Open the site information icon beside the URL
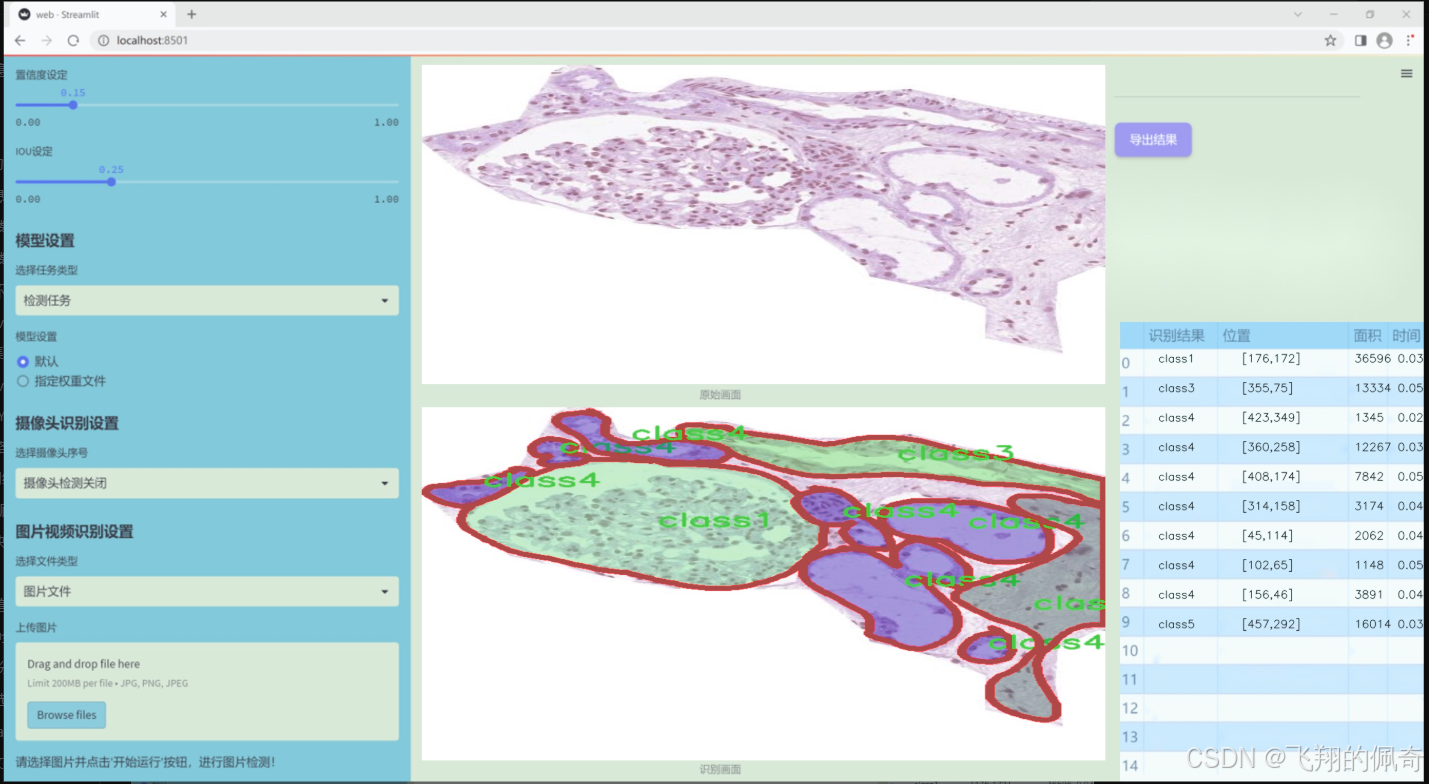The image size is (1429, 784). [103, 40]
